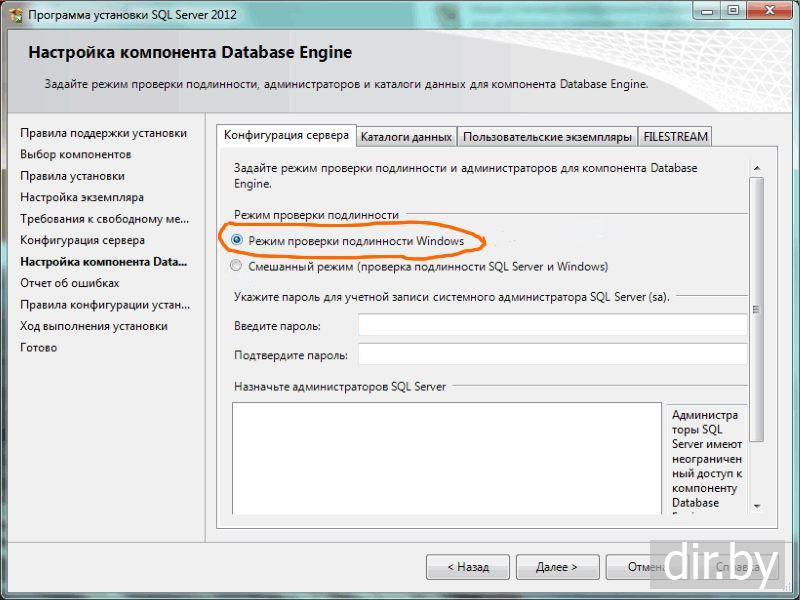800x600 pixels.
Task: Click the scrollbar up arrow
Action: [757, 168]
